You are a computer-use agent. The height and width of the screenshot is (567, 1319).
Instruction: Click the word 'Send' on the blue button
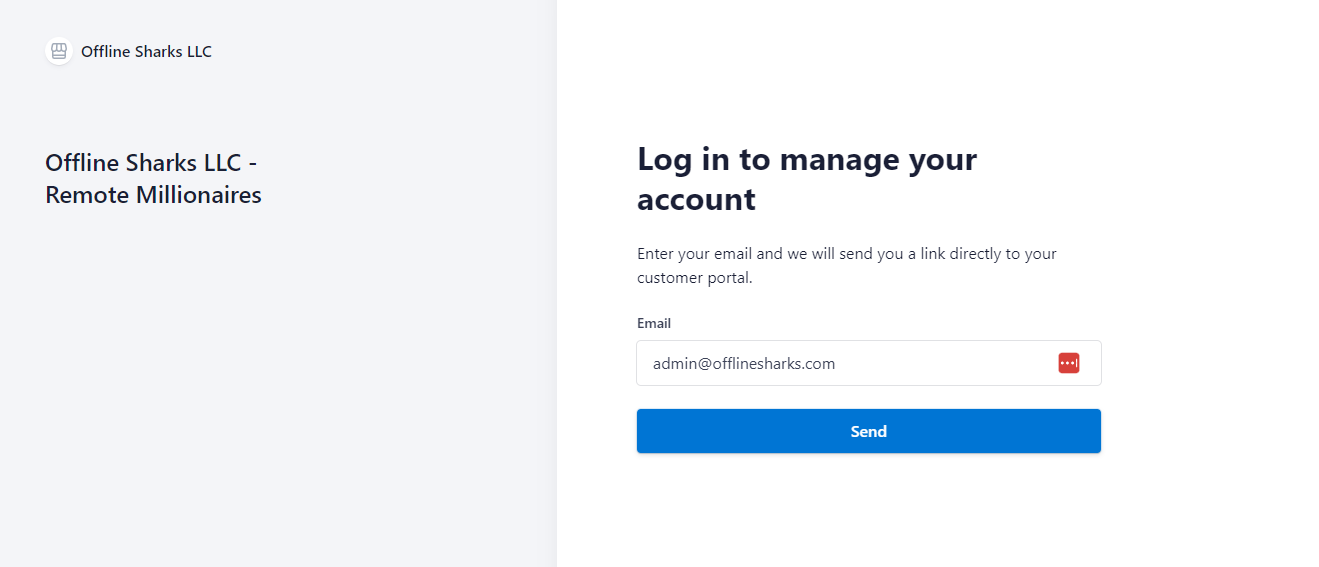point(868,431)
